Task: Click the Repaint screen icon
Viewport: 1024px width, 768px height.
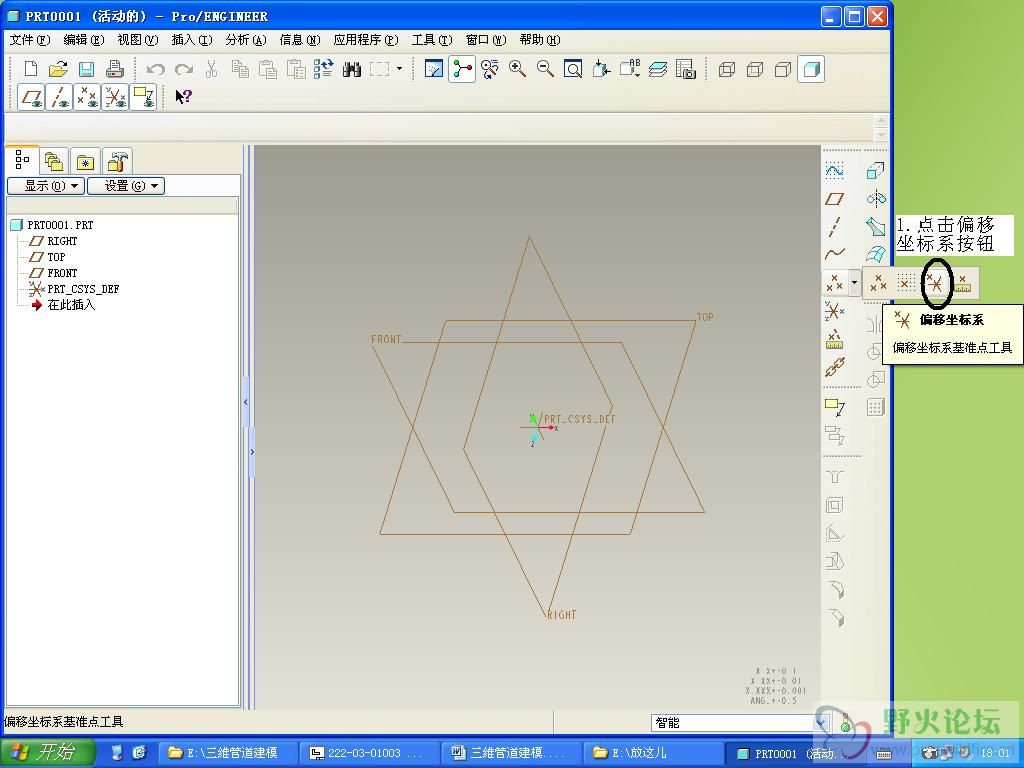Action: (x=434, y=69)
